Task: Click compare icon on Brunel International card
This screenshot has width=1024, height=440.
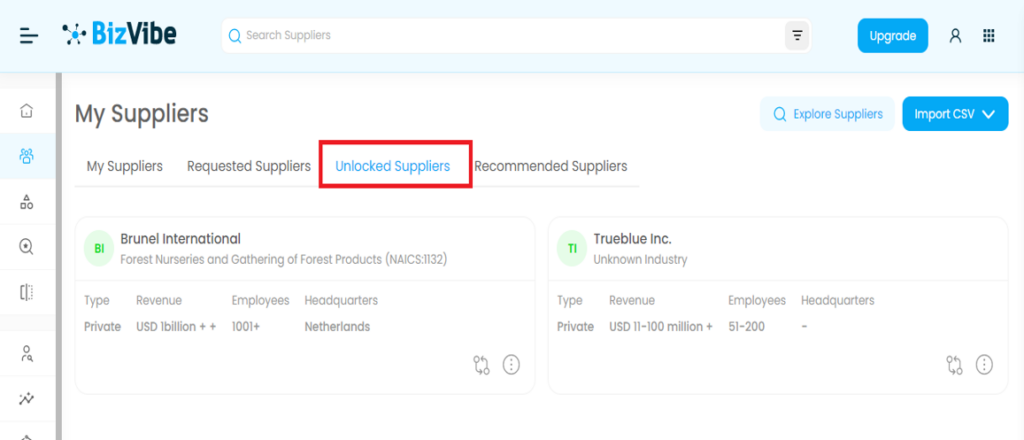Action: [x=481, y=365]
